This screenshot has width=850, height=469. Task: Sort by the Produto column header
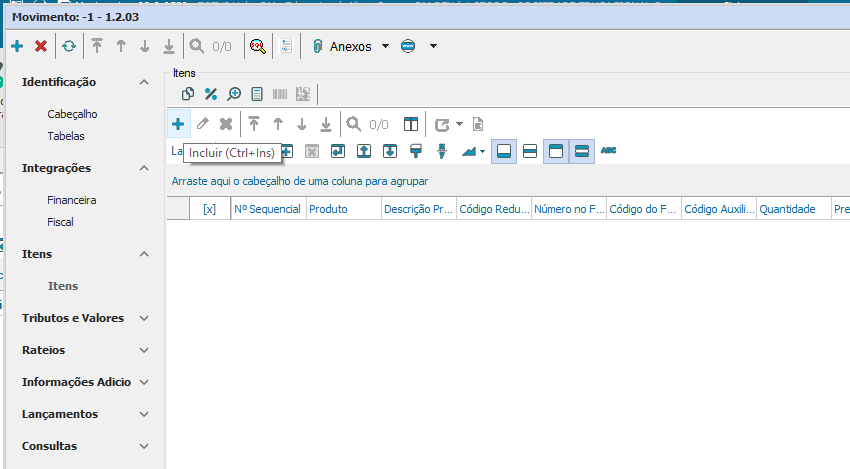point(343,209)
